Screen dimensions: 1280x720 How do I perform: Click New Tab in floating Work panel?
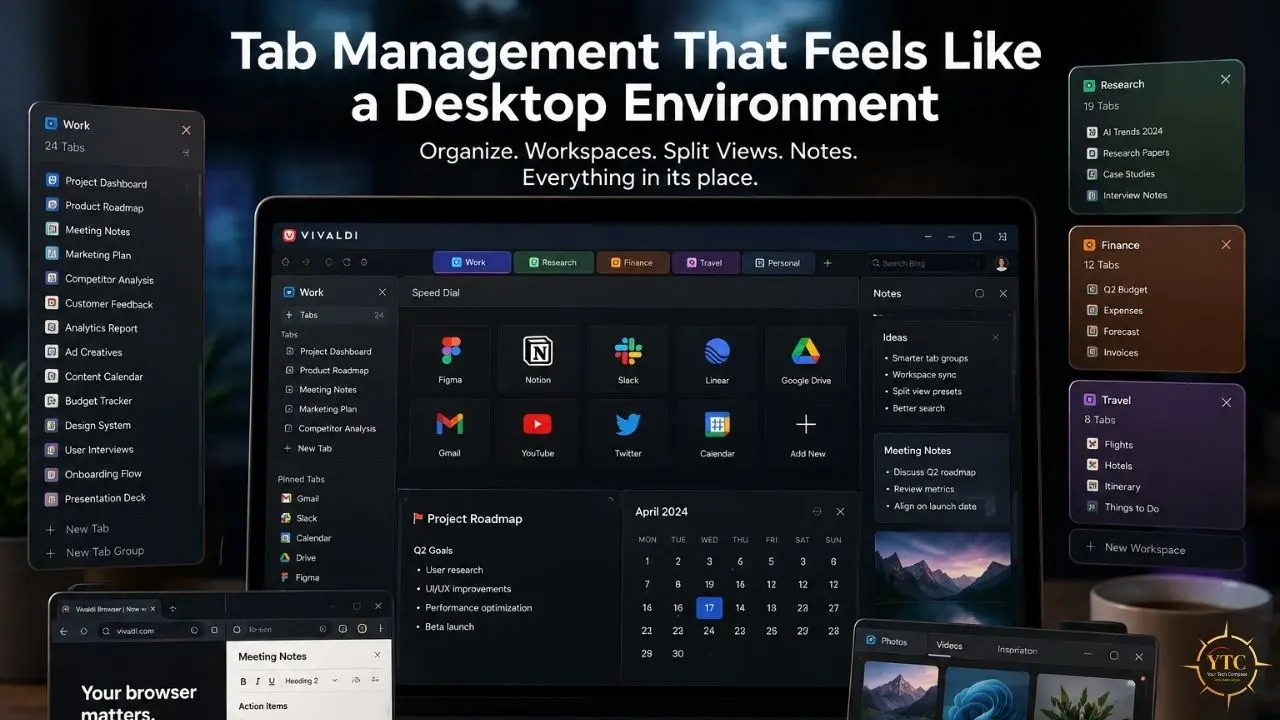(77, 528)
